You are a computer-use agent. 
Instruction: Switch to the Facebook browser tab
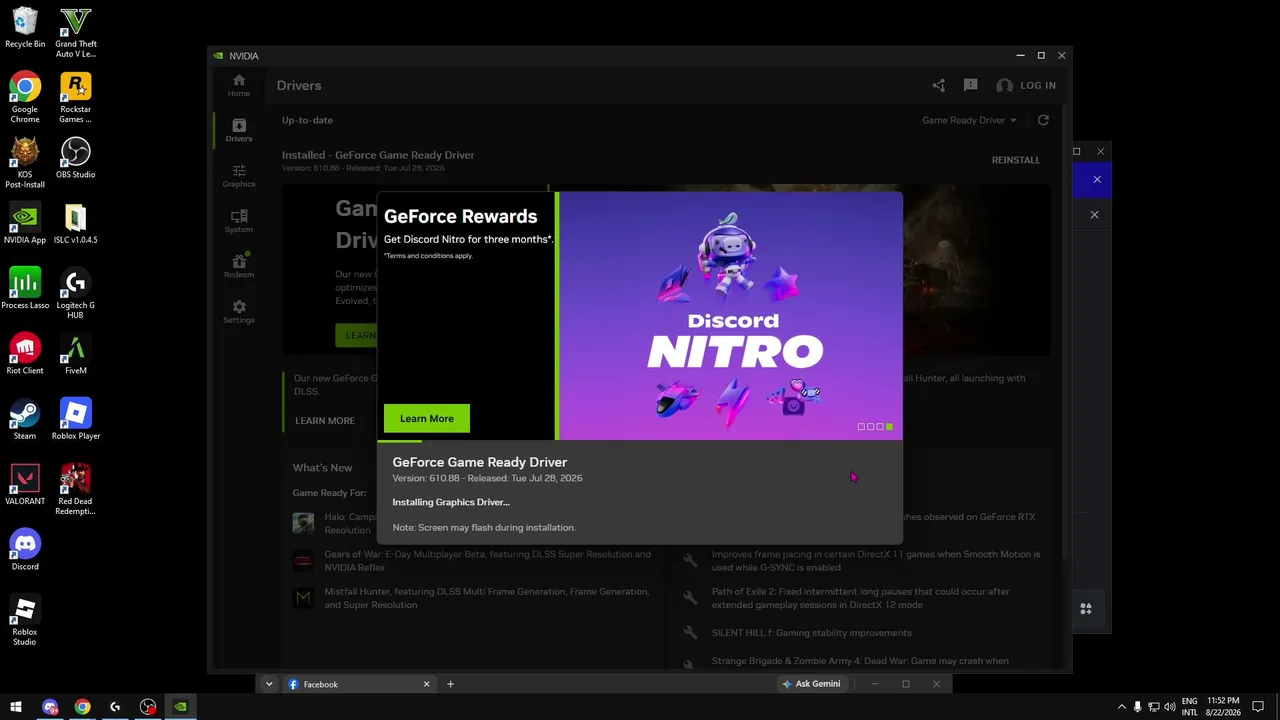(358, 684)
